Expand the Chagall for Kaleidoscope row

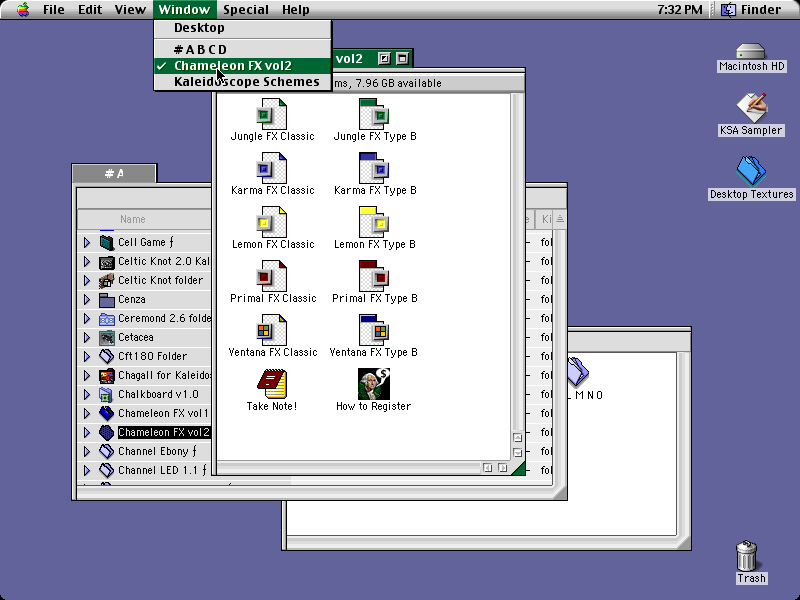87,376
